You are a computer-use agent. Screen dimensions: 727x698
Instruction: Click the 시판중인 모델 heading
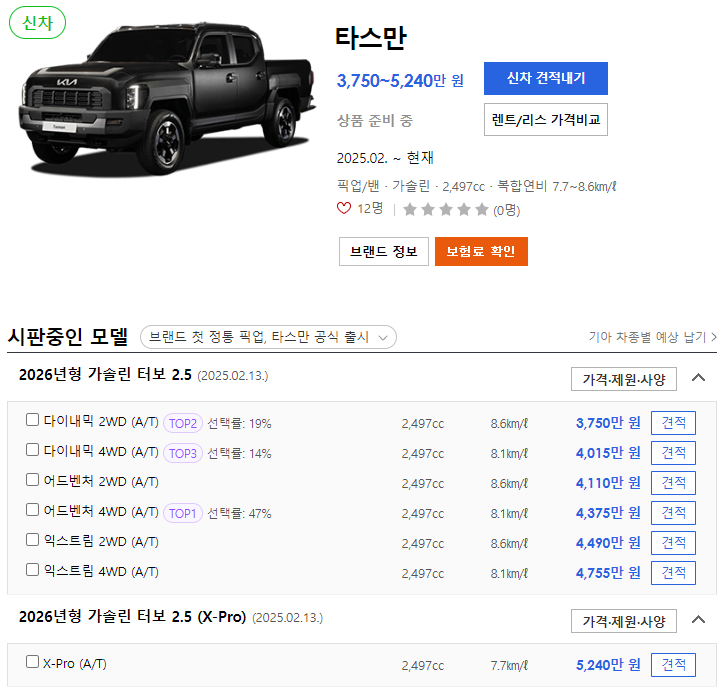68,336
